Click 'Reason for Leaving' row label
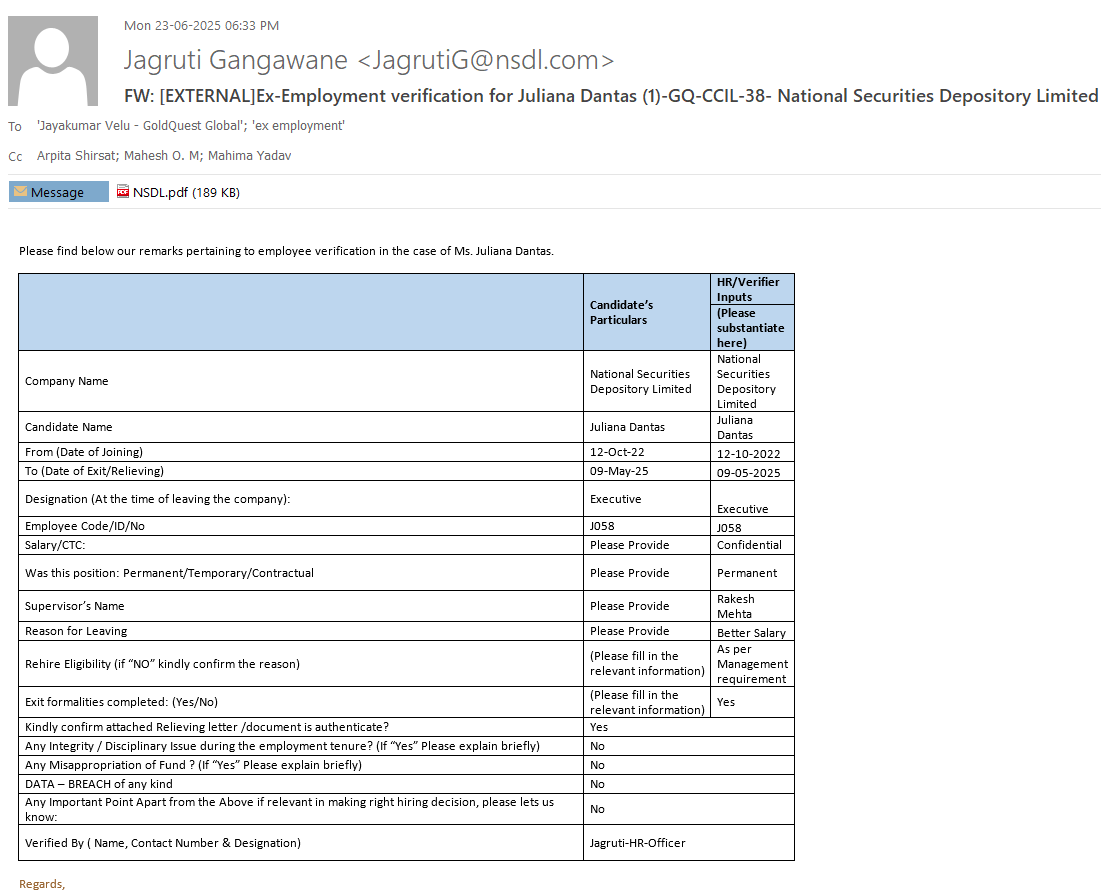 77,631
